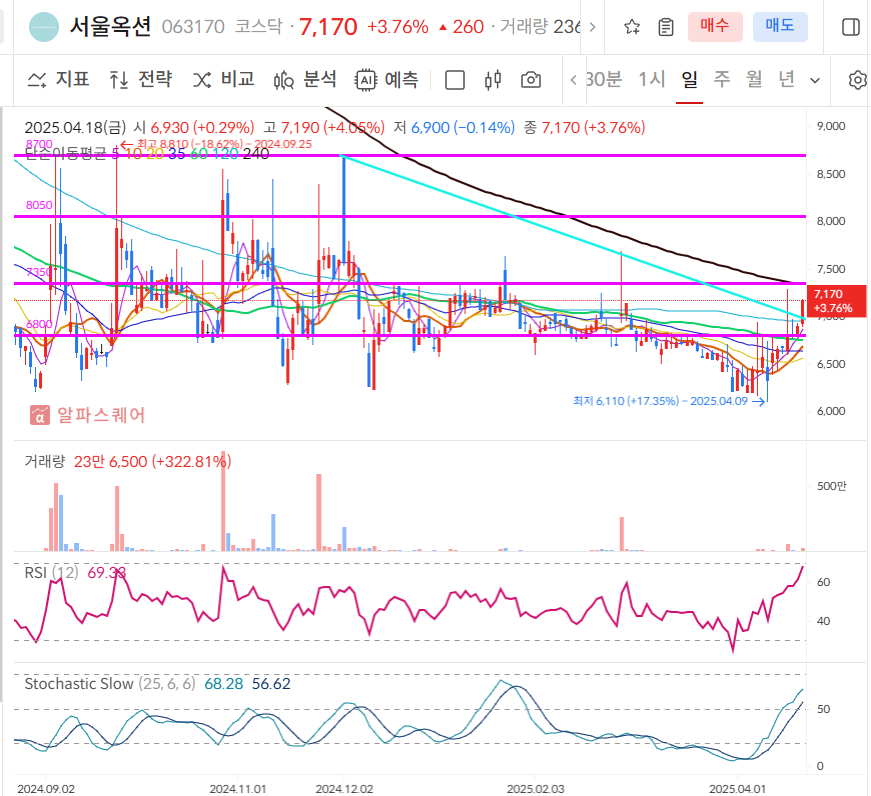871x796 pixels.
Task: Toggle the right side panel layout icon
Action: 851,28
